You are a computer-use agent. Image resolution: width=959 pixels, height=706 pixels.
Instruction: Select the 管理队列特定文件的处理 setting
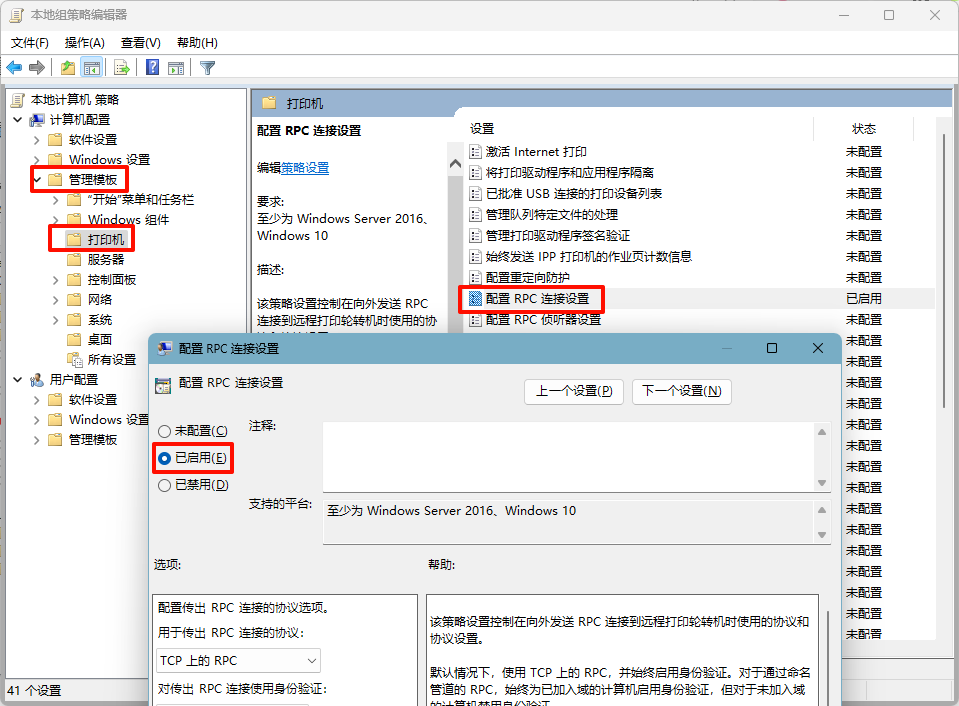552,215
